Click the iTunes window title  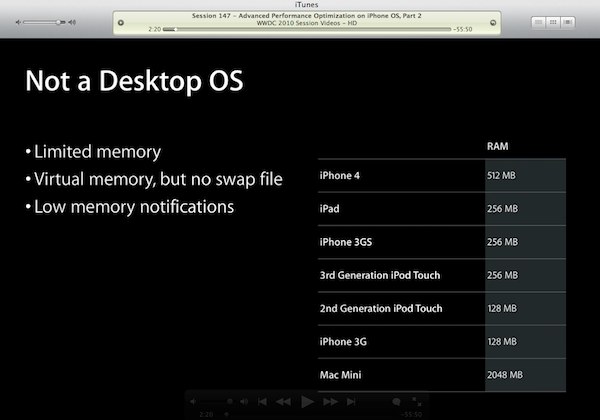307,5
